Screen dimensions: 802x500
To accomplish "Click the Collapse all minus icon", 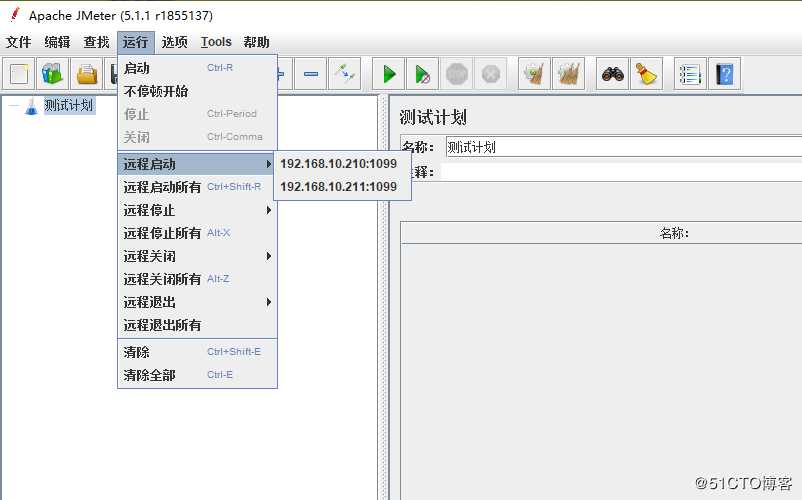I will point(310,74).
